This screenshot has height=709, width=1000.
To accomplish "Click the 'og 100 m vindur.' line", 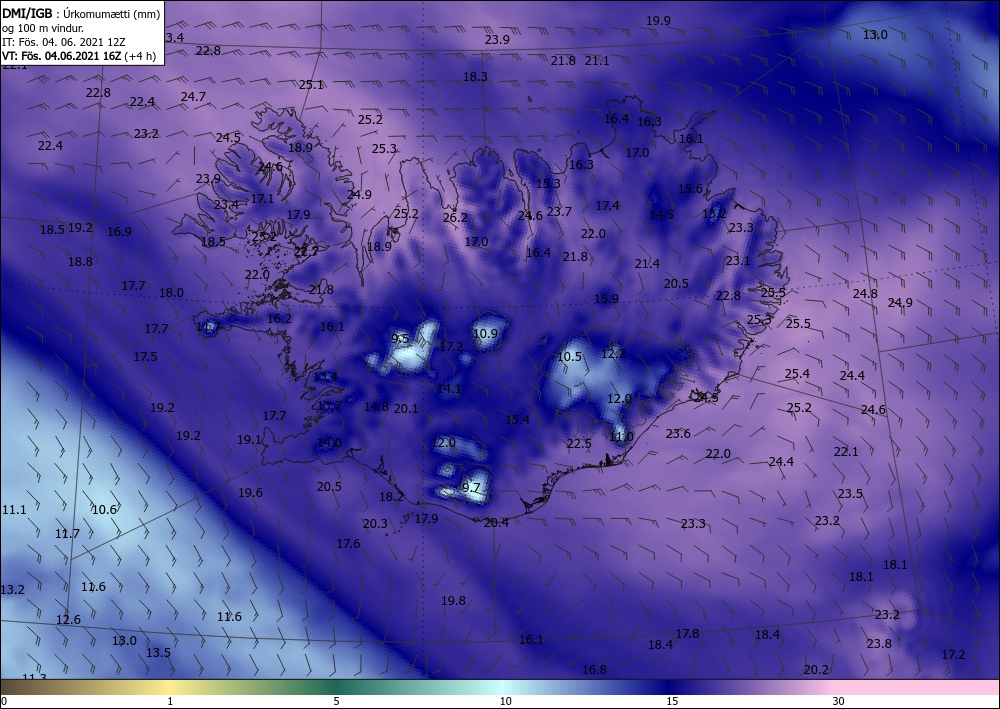I will click(x=43, y=28).
